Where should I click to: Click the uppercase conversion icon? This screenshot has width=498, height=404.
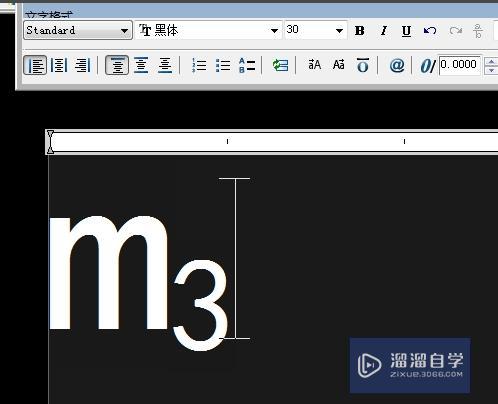pyautogui.click(x=314, y=64)
